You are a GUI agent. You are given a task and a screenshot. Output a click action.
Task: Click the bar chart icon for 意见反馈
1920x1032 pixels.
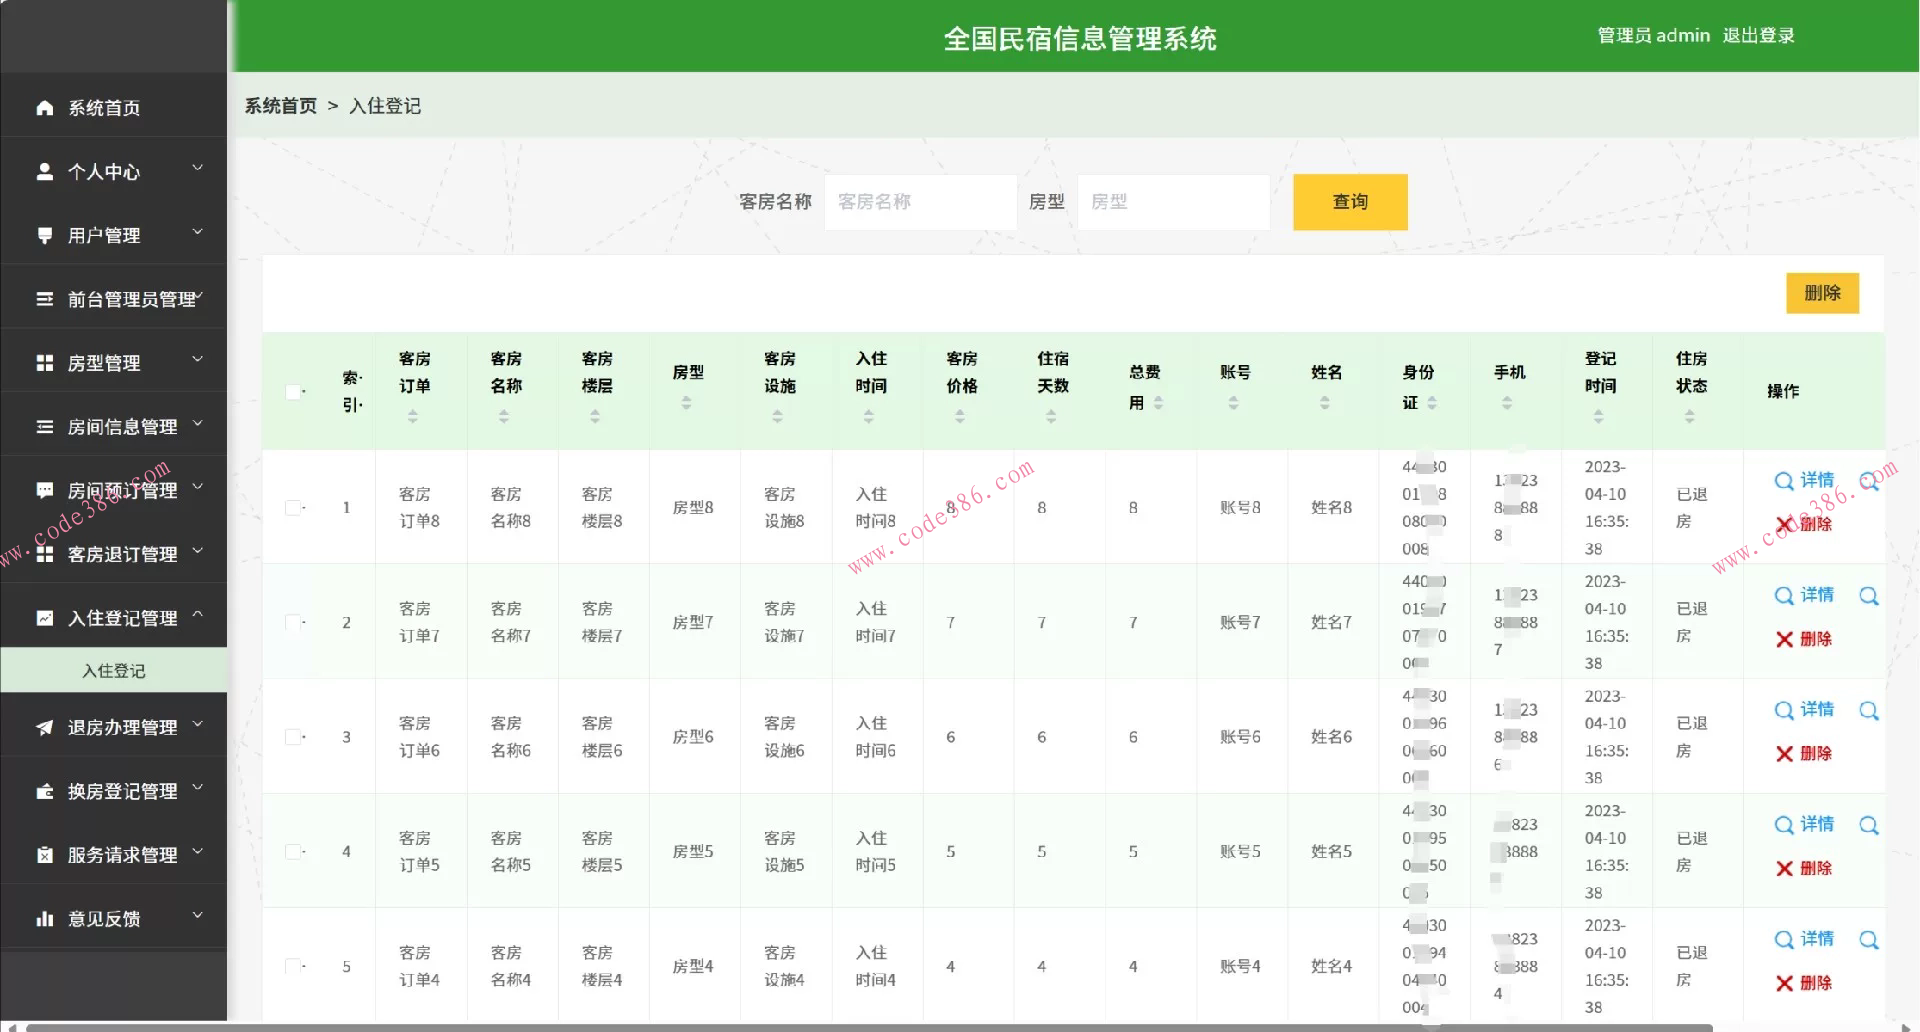[x=44, y=918]
